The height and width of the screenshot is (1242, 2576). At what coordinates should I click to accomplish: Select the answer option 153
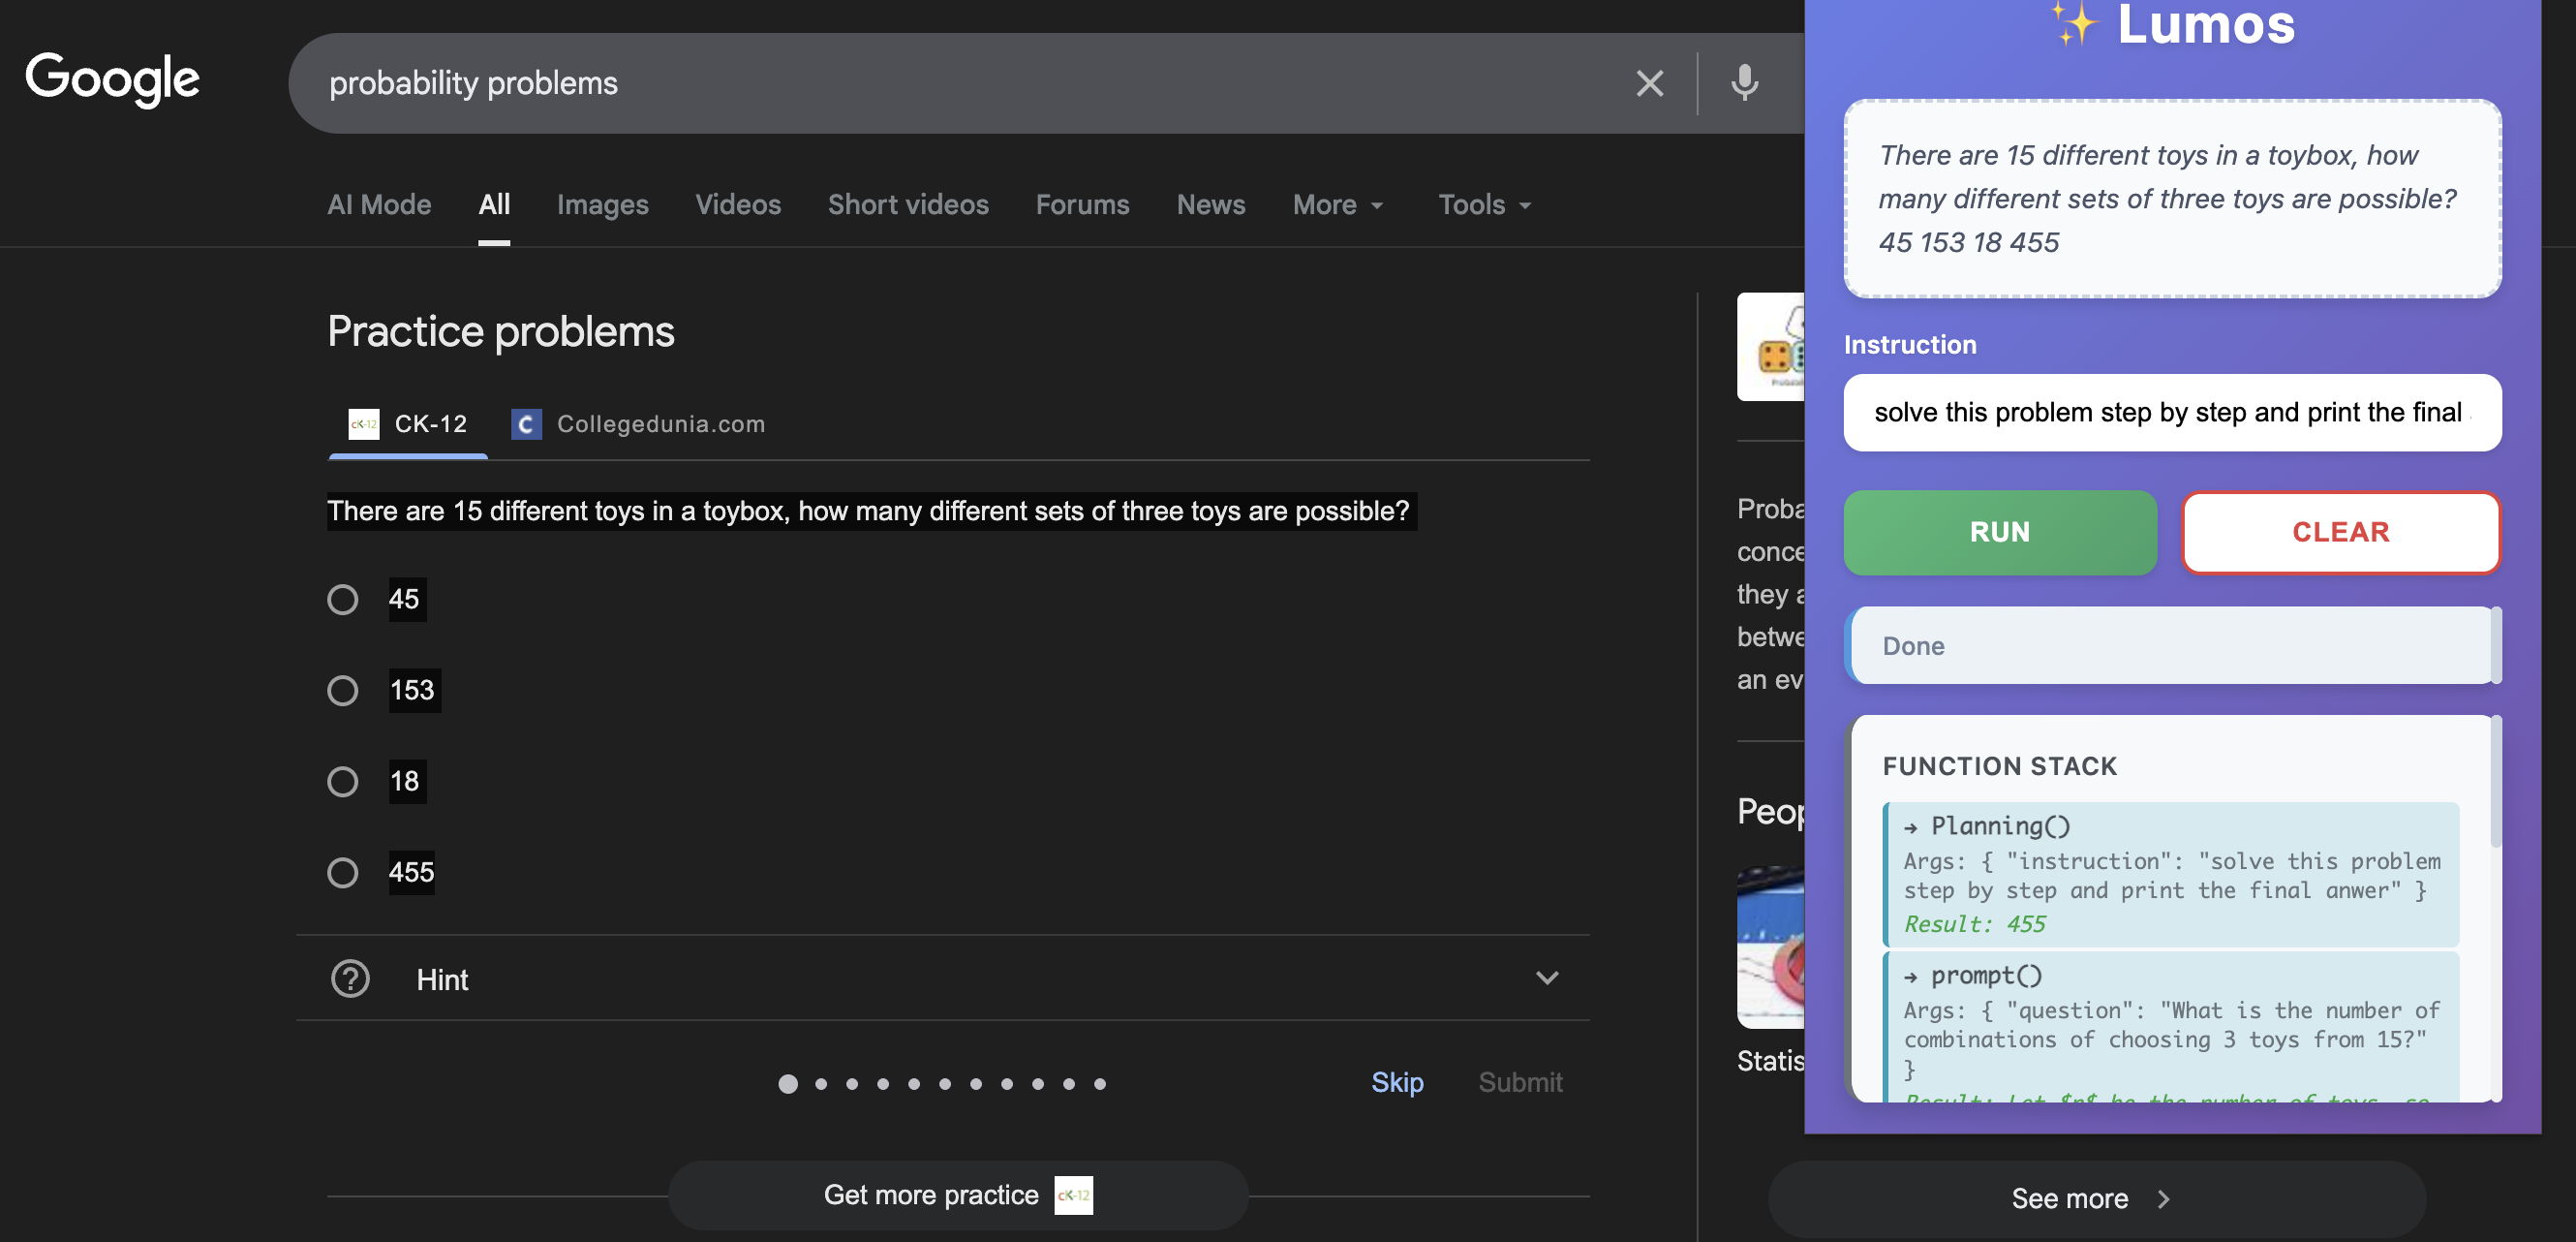[343, 690]
